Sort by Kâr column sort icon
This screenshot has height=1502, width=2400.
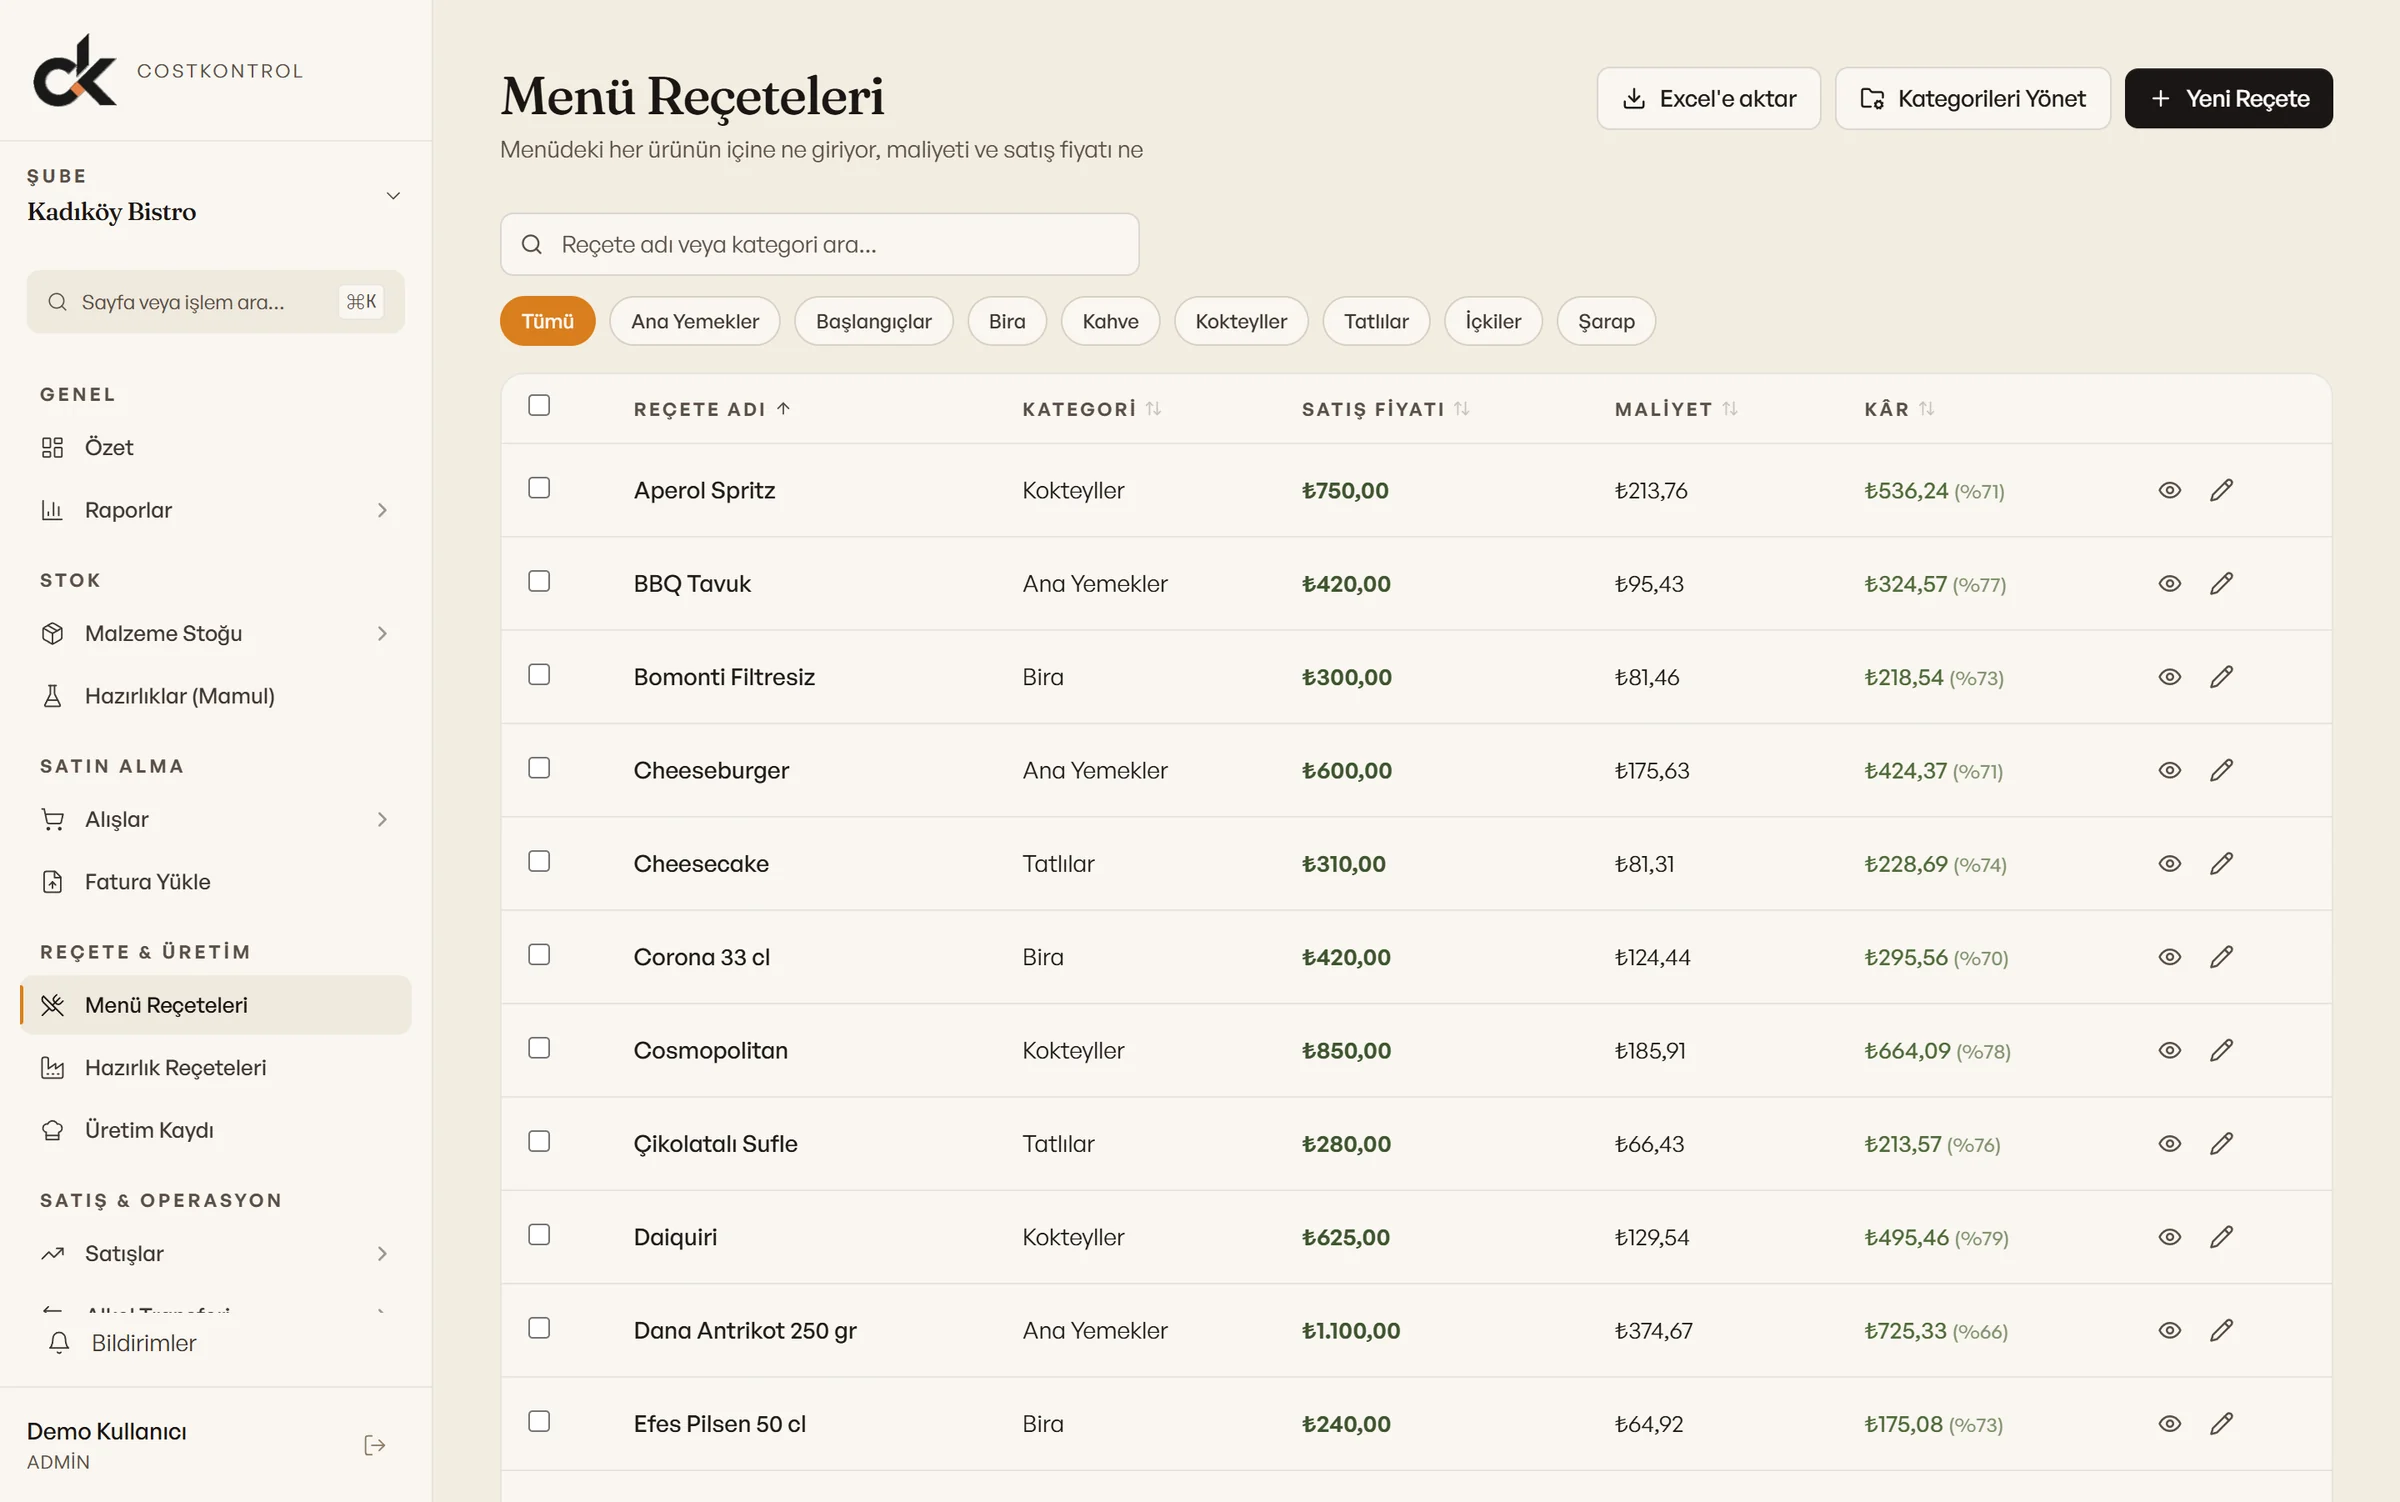1926,408
